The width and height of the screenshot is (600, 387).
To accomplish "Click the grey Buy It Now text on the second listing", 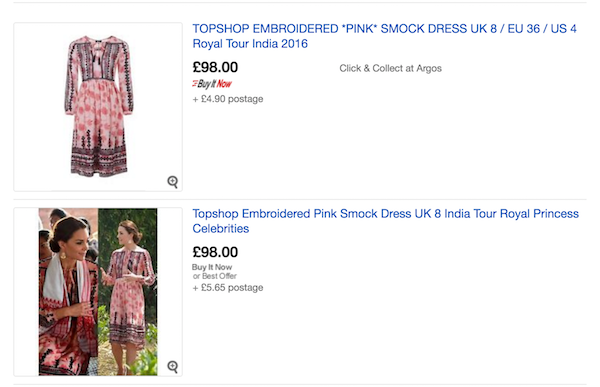I will [x=212, y=267].
